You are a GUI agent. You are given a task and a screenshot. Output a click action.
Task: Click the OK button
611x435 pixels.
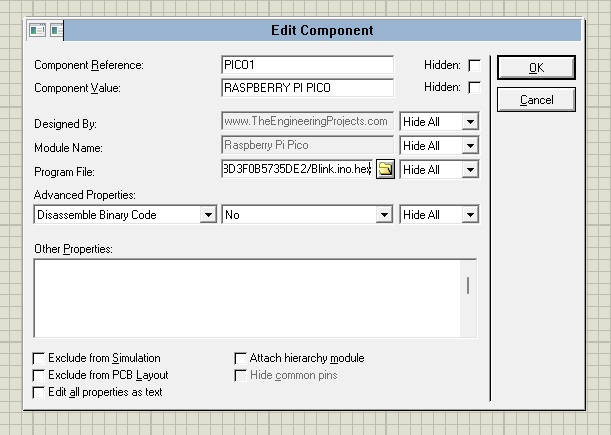pyautogui.click(x=536, y=67)
